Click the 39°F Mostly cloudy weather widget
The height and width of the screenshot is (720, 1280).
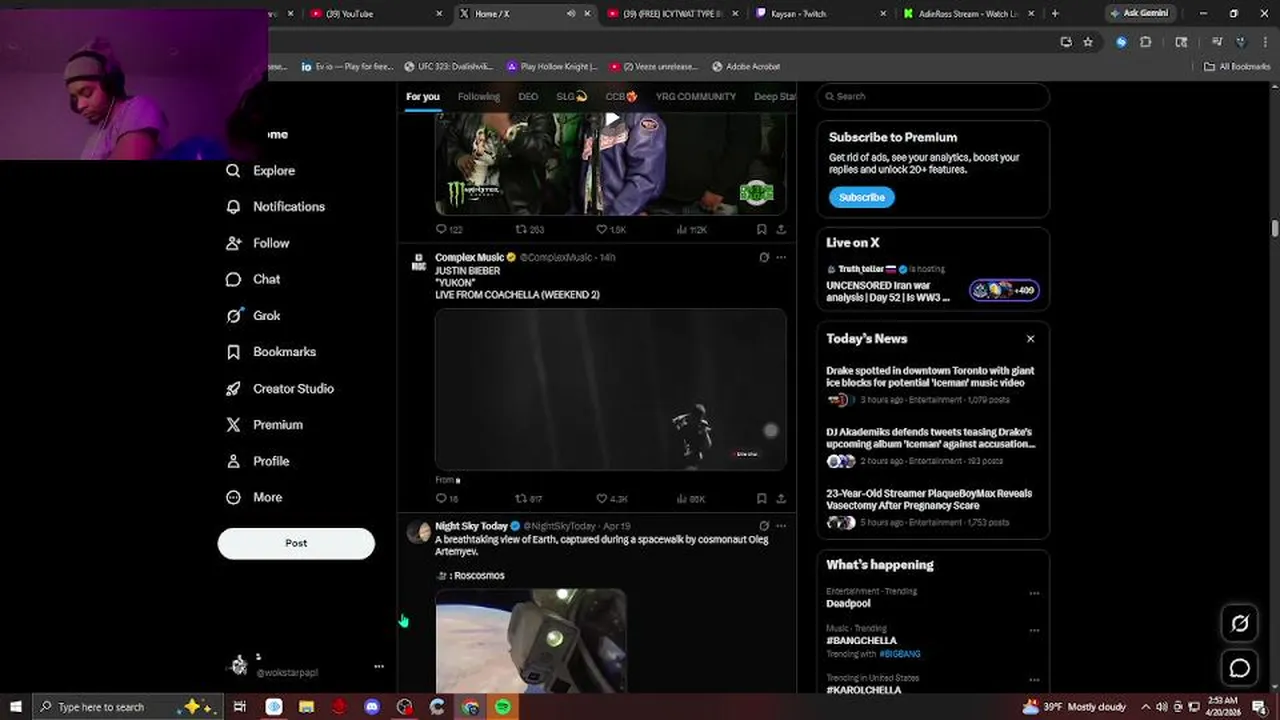pyautogui.click(x=1077, y=707)
